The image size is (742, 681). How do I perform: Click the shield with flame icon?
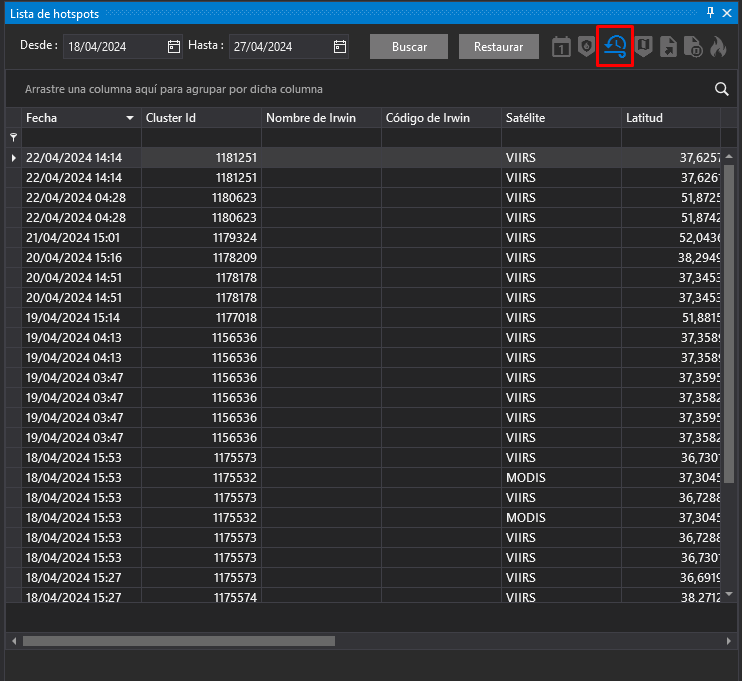click(587, 47)
